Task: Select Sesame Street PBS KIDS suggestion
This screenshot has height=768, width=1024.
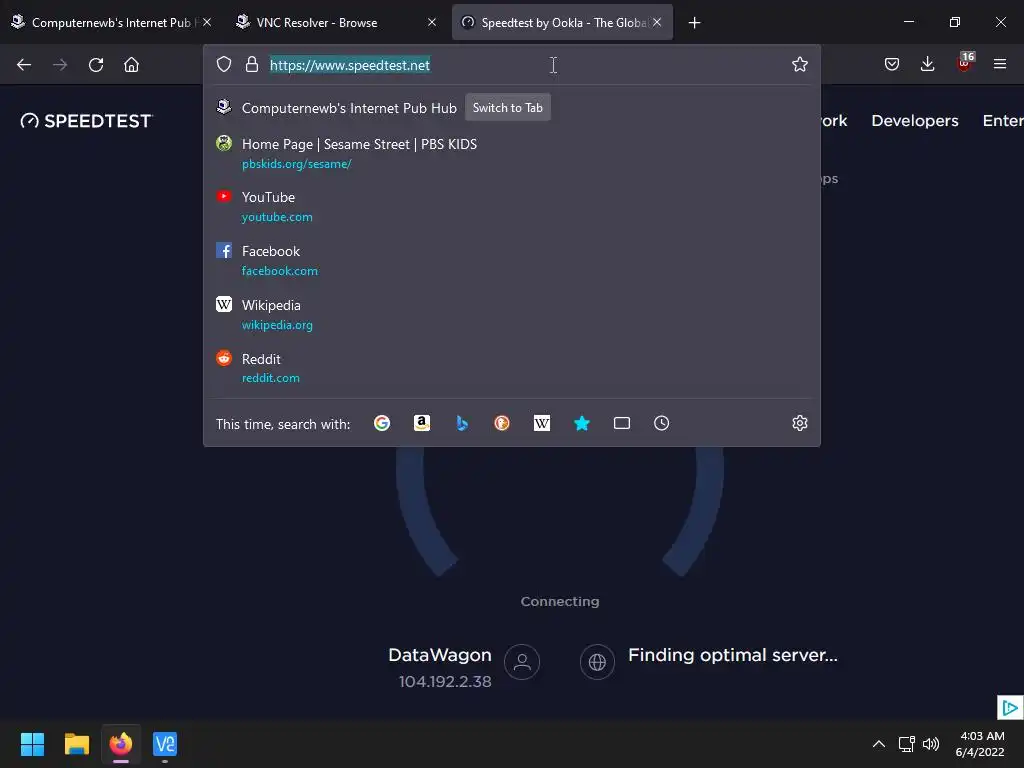Action: 511,153
